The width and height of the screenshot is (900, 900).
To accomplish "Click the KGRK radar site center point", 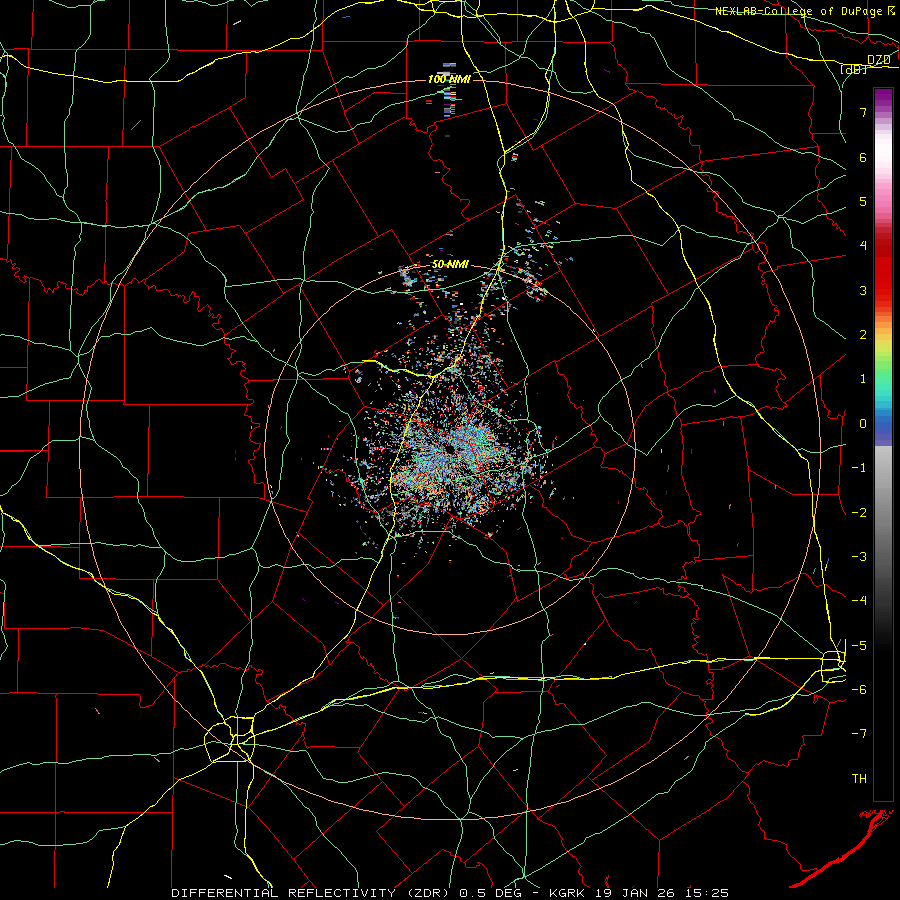I will (449, 448).
